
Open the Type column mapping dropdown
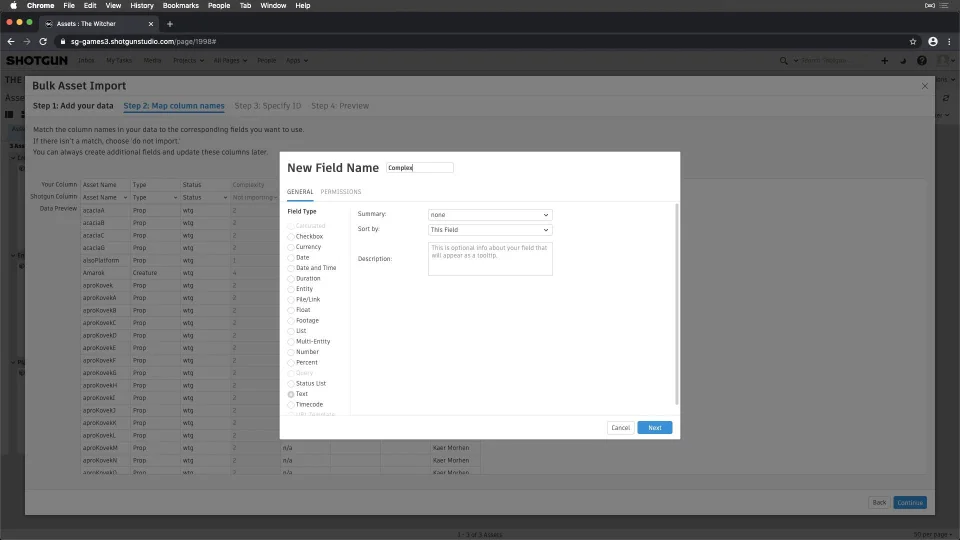tap(155, 197)
